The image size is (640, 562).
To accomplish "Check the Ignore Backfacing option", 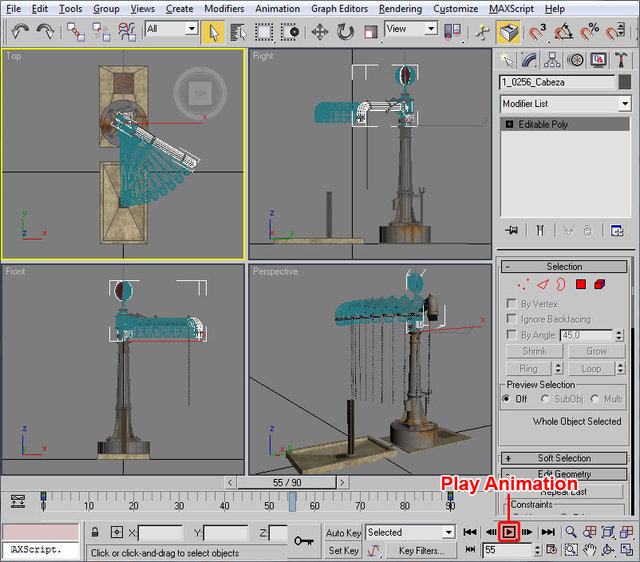I will 512,319.
